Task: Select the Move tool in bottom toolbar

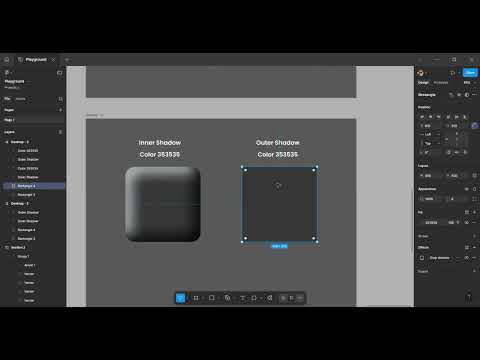Action: 180,298
